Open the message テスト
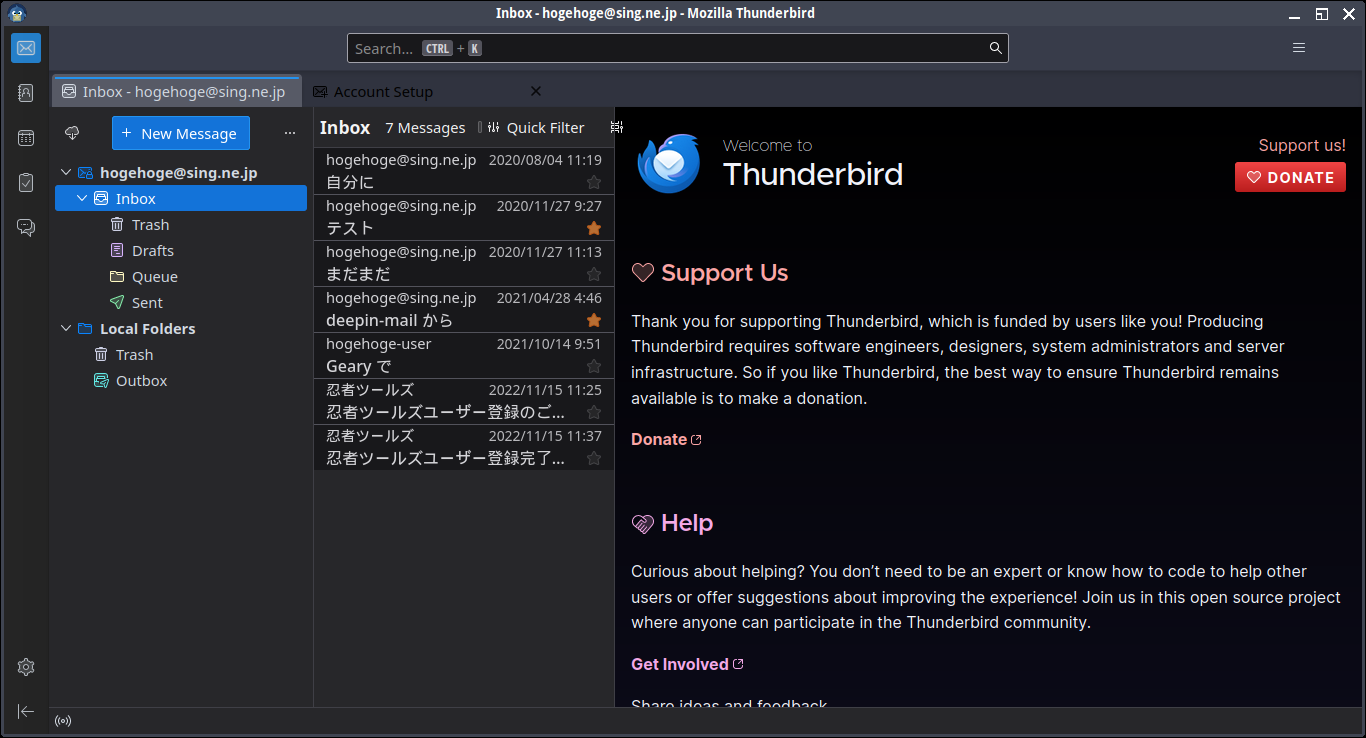This screenshot has width=1366, height=738. (x=464, y=218)
